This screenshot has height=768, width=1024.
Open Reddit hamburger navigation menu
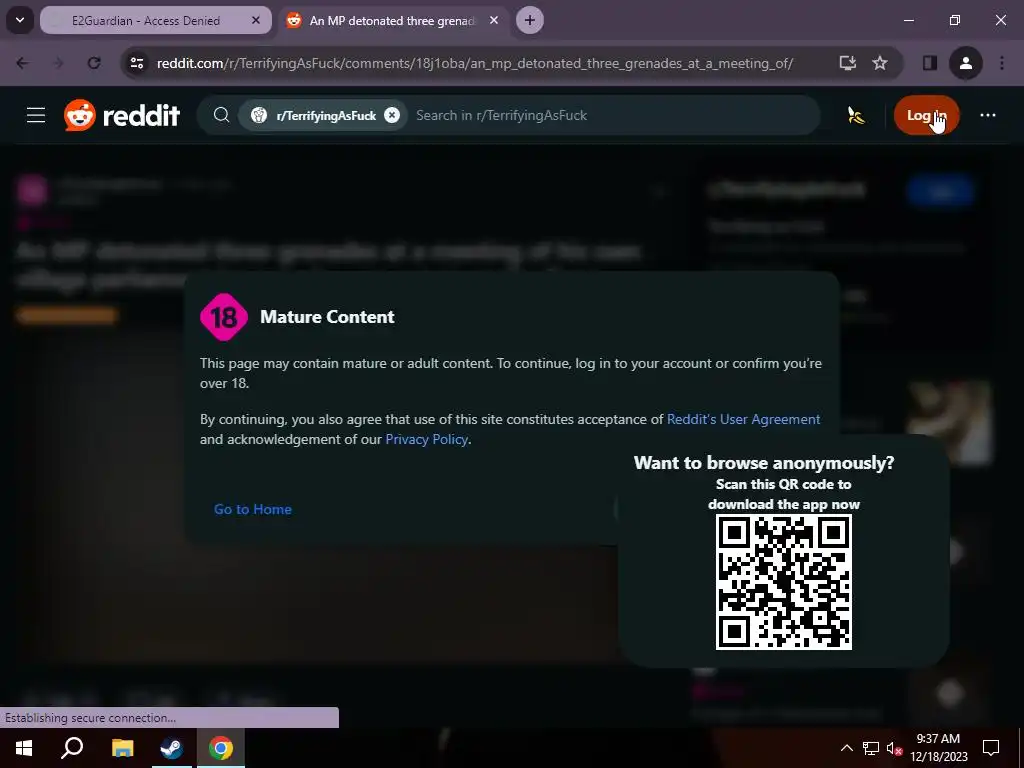click(x=36, y=116)
